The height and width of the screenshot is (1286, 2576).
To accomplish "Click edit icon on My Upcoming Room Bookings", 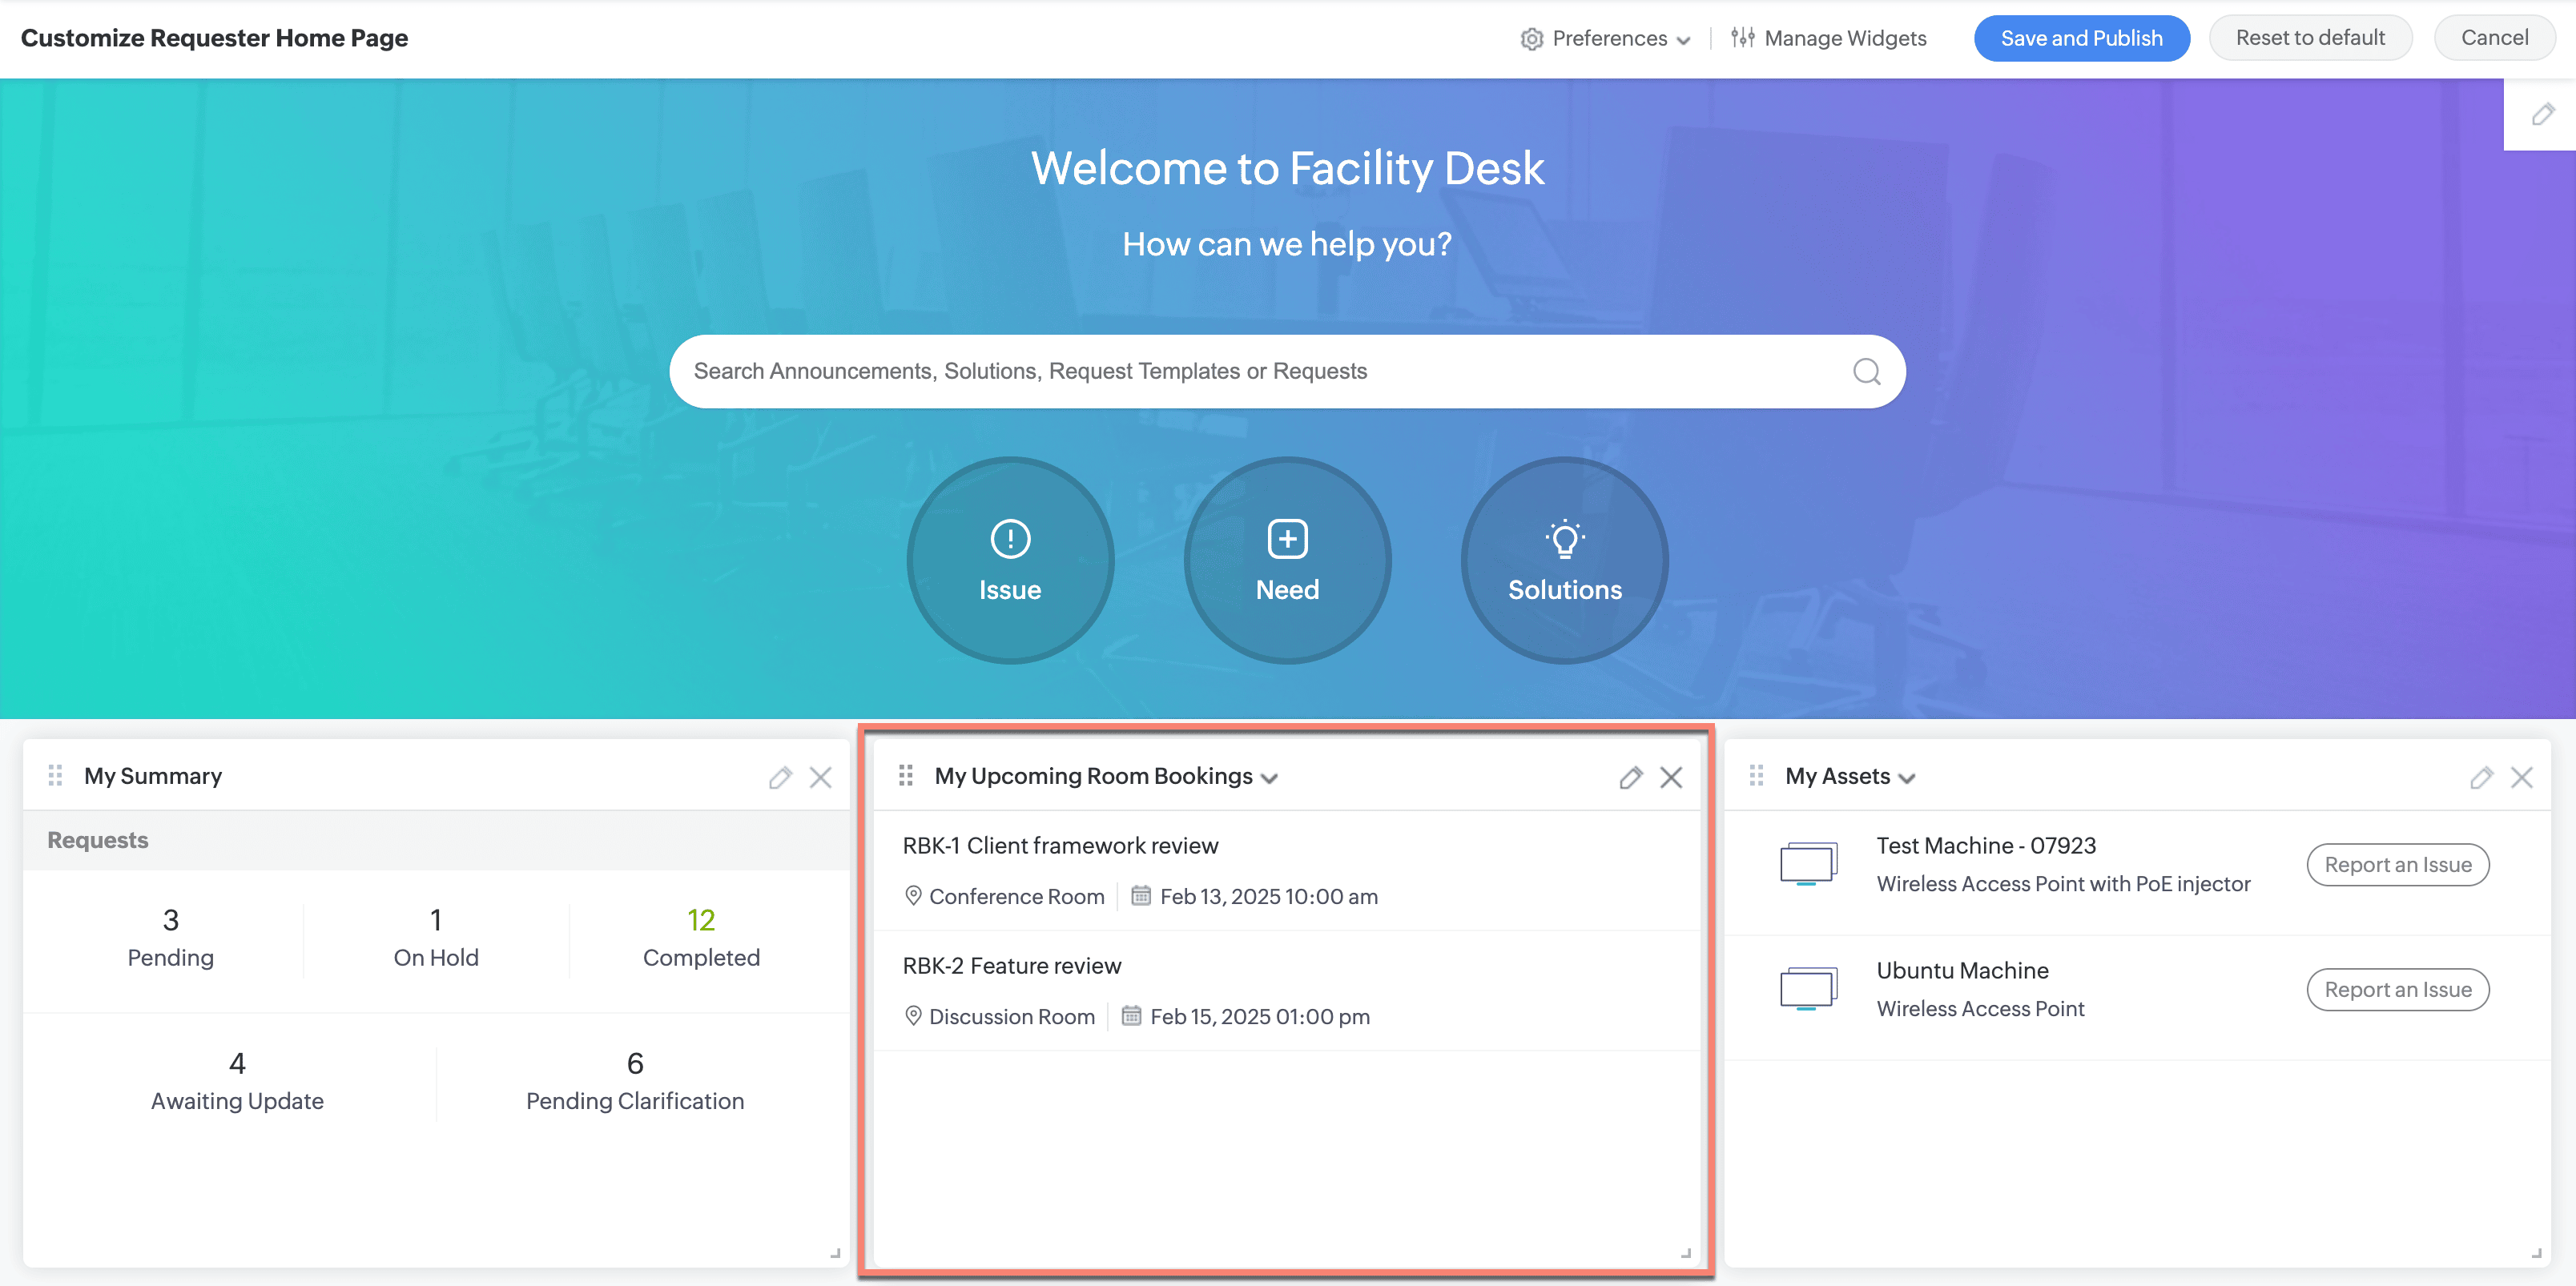I will tap(1632, 777).
